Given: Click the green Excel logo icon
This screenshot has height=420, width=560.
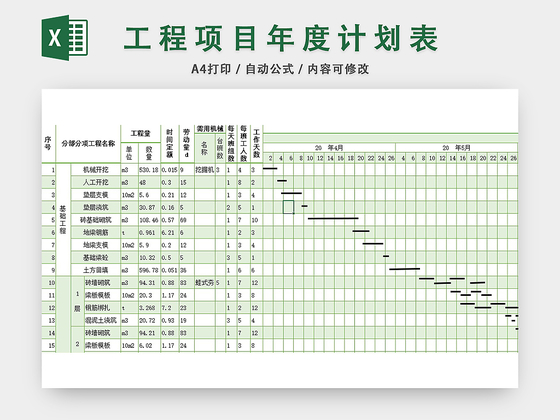Looking at the screenshot, I should [x=65, y=38].
